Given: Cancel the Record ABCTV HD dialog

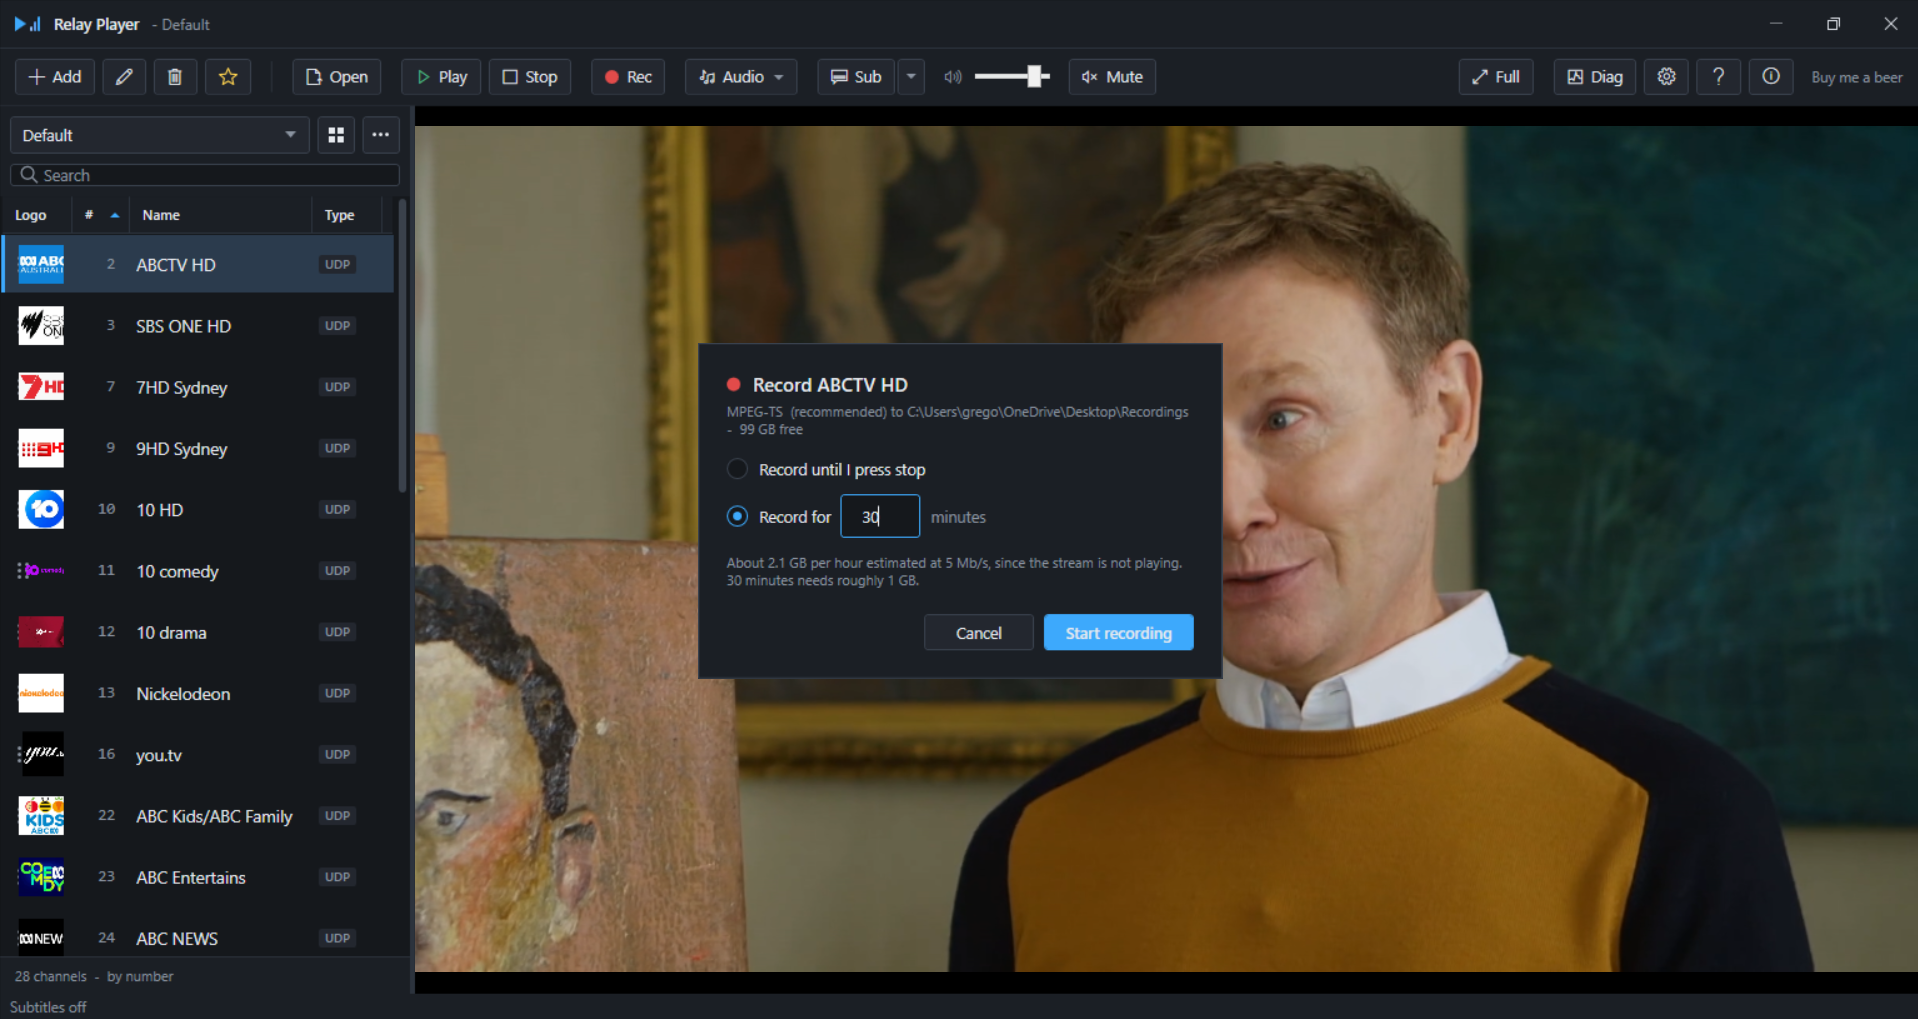Looking at the screenshot, I should pos(979,633).
